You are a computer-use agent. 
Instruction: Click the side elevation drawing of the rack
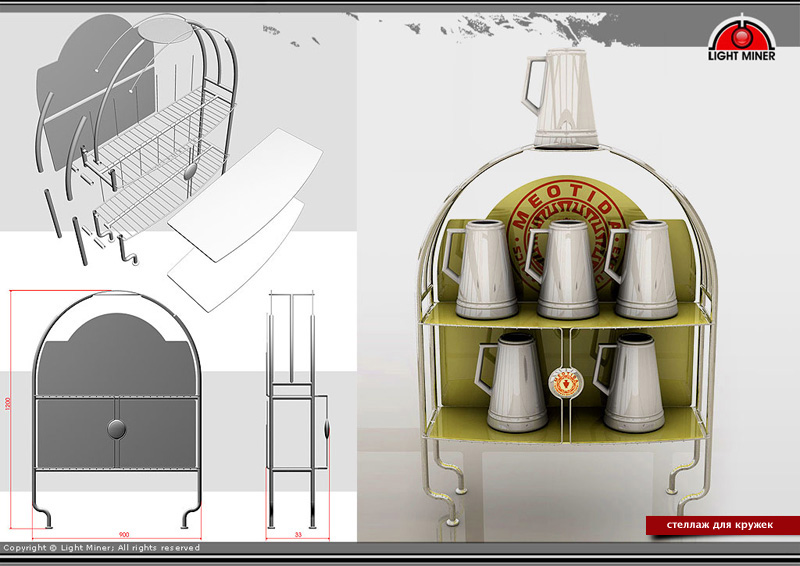[297, 410]
